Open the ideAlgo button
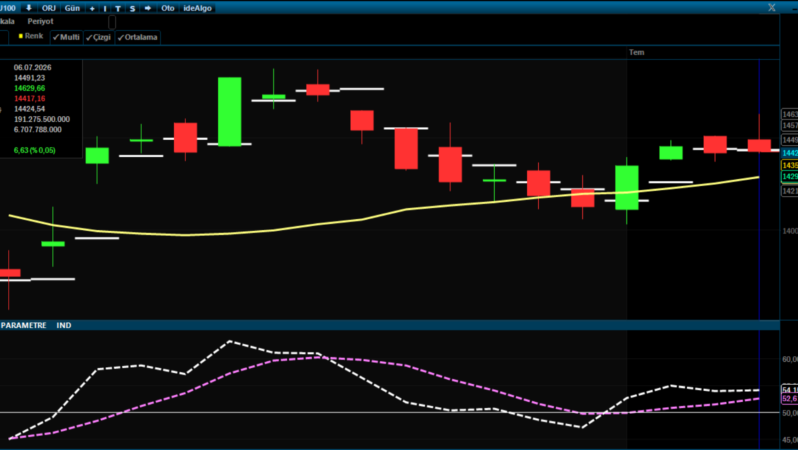 [x=197, y=8]
